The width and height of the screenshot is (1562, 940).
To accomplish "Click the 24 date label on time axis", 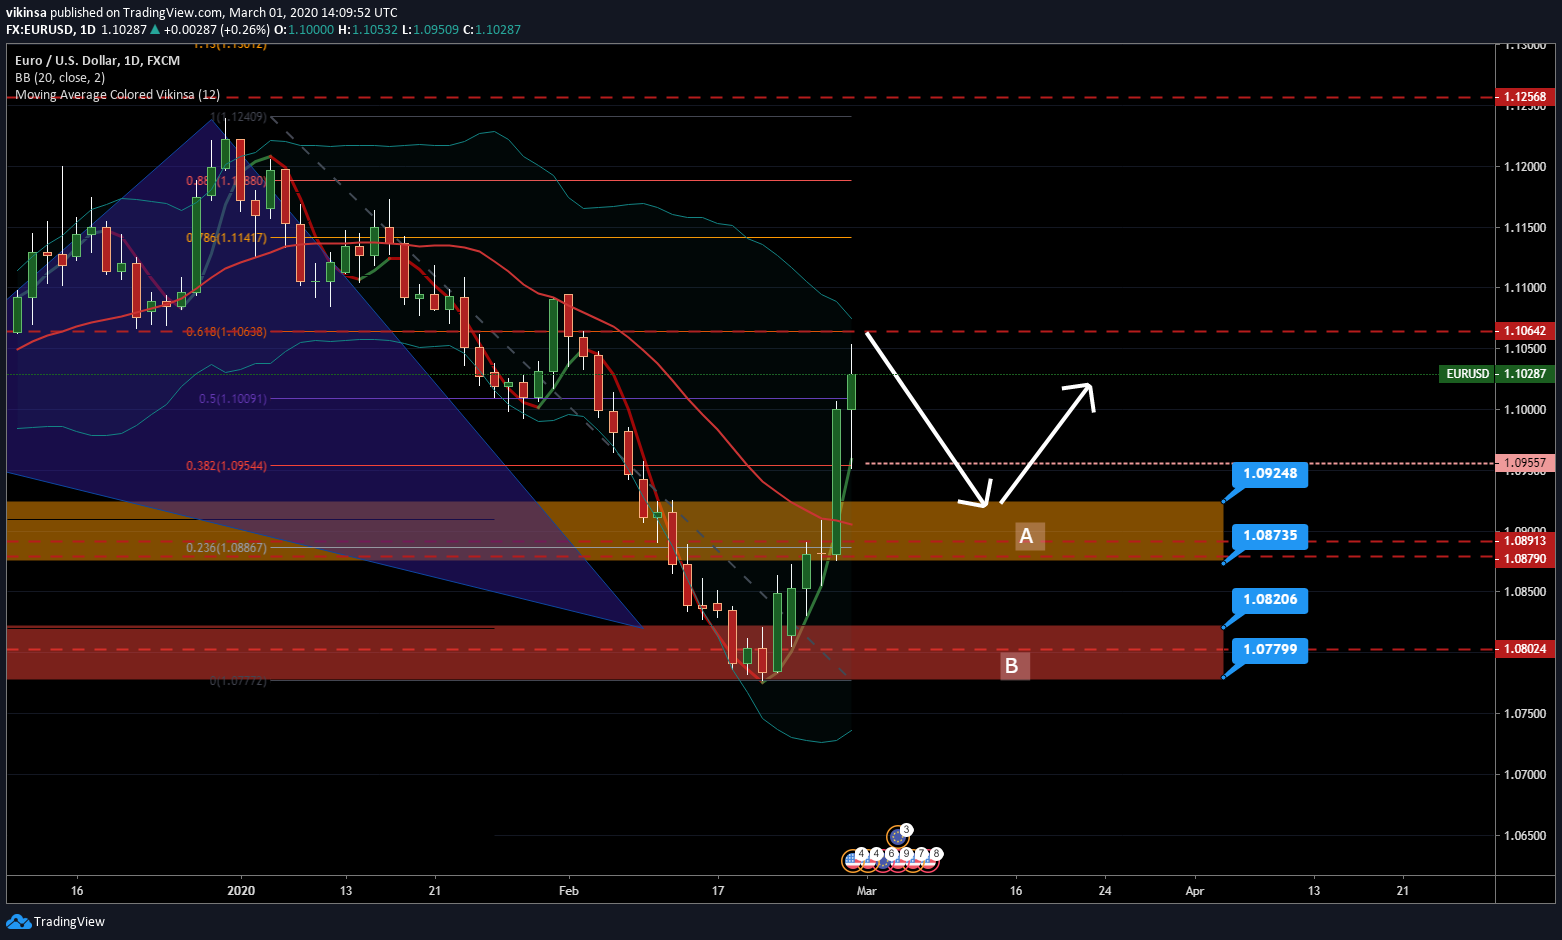I will (x=1105, y=891).
